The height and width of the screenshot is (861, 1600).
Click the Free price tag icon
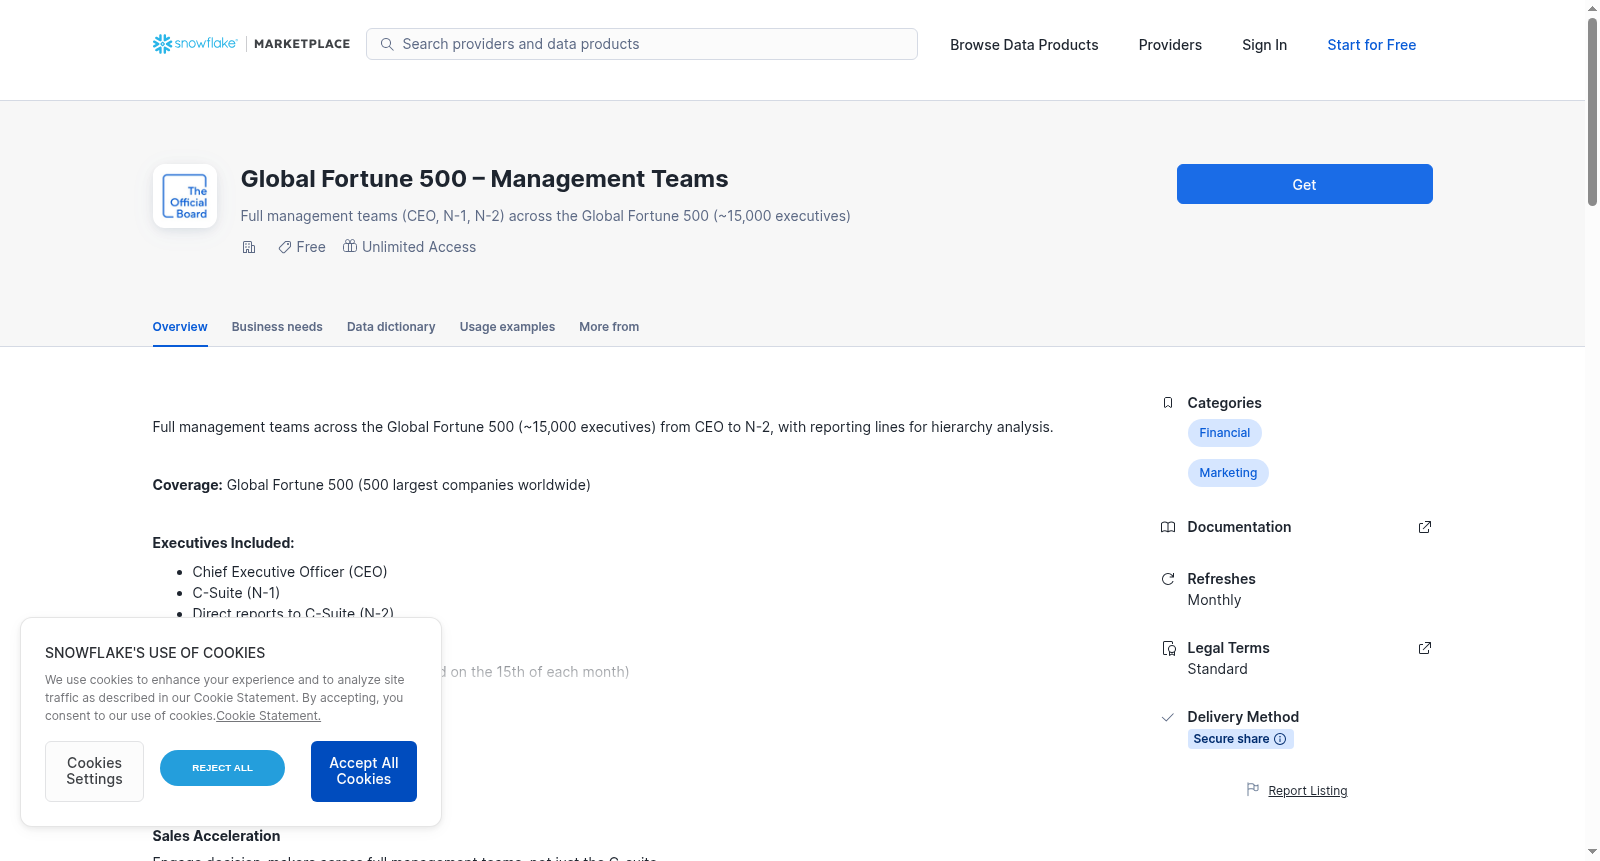[285, 247]
